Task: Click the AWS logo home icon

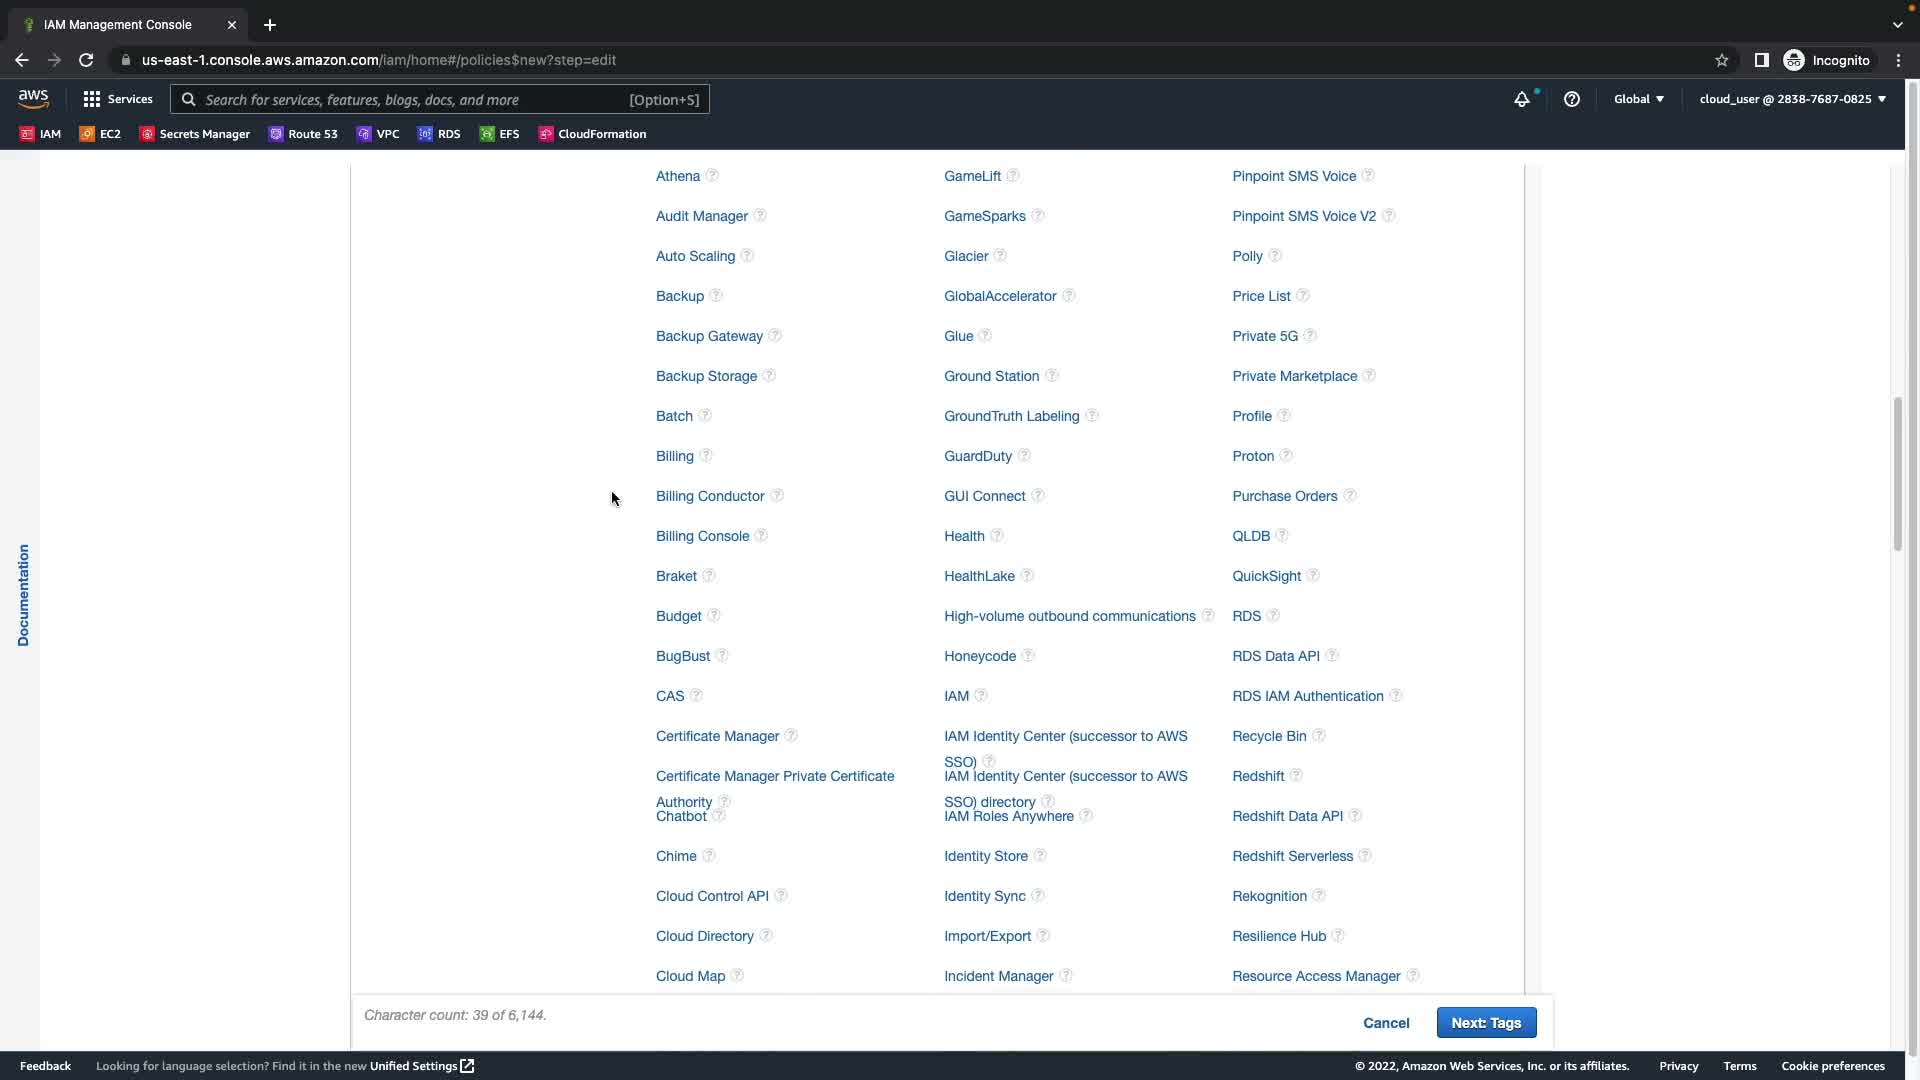Action: 33,99
